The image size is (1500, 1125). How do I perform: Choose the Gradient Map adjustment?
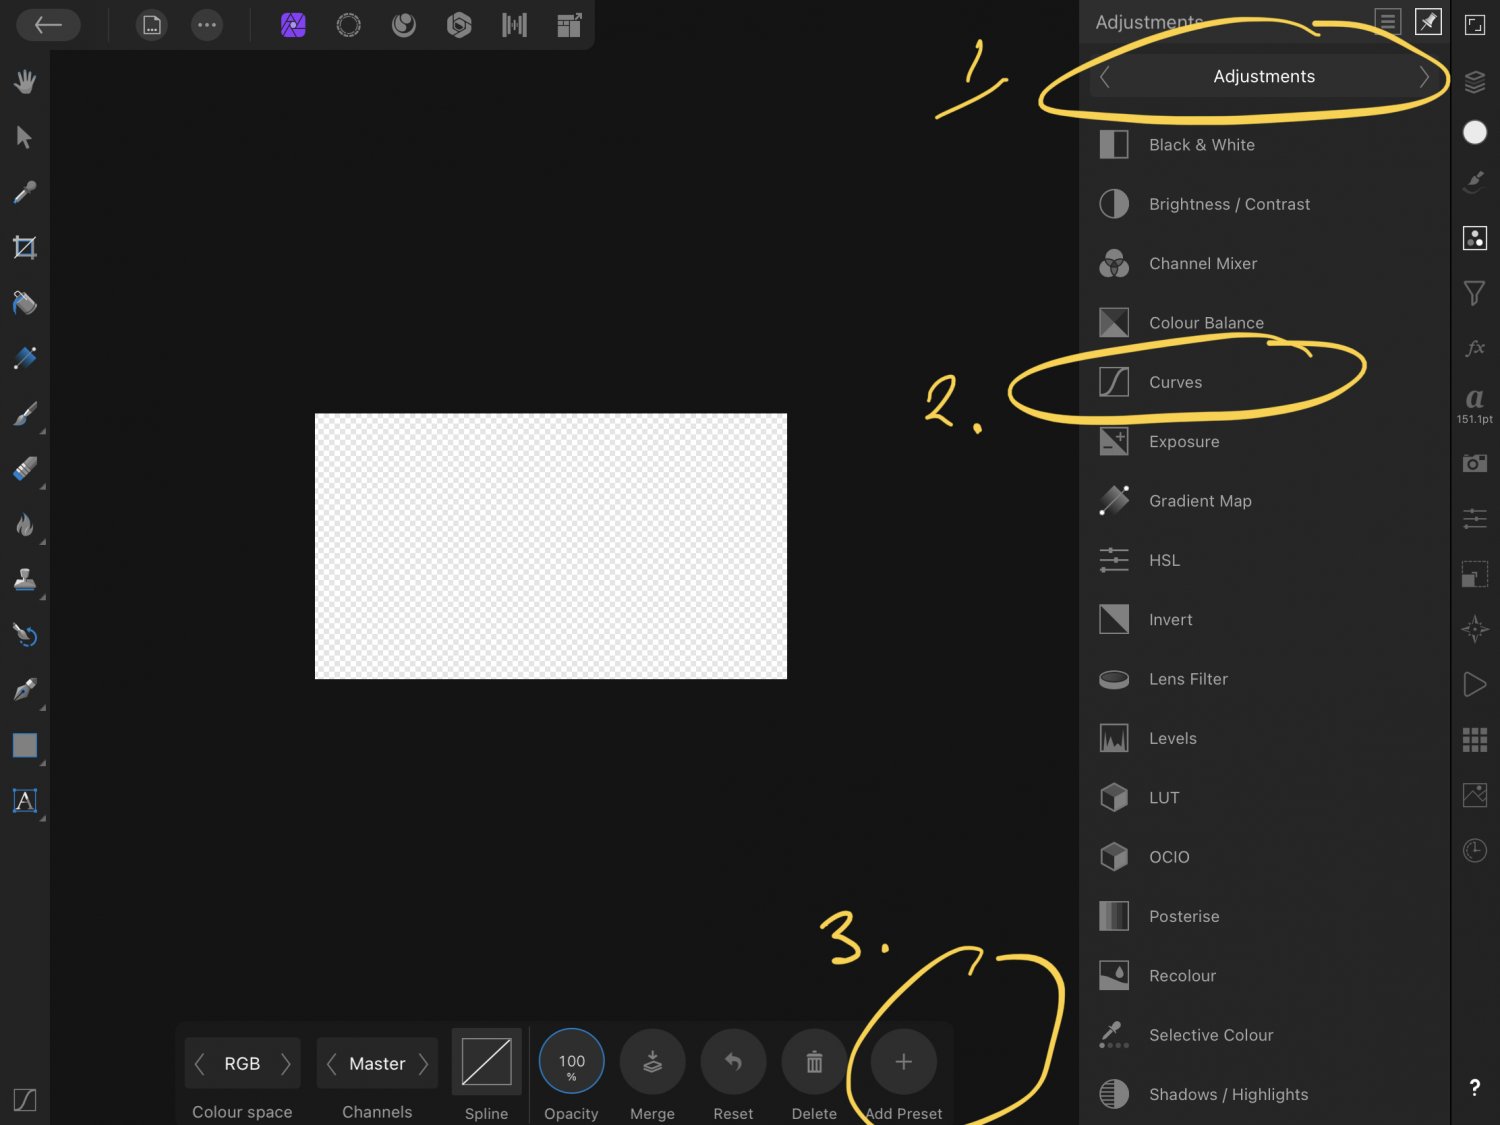click(1265, 501)
